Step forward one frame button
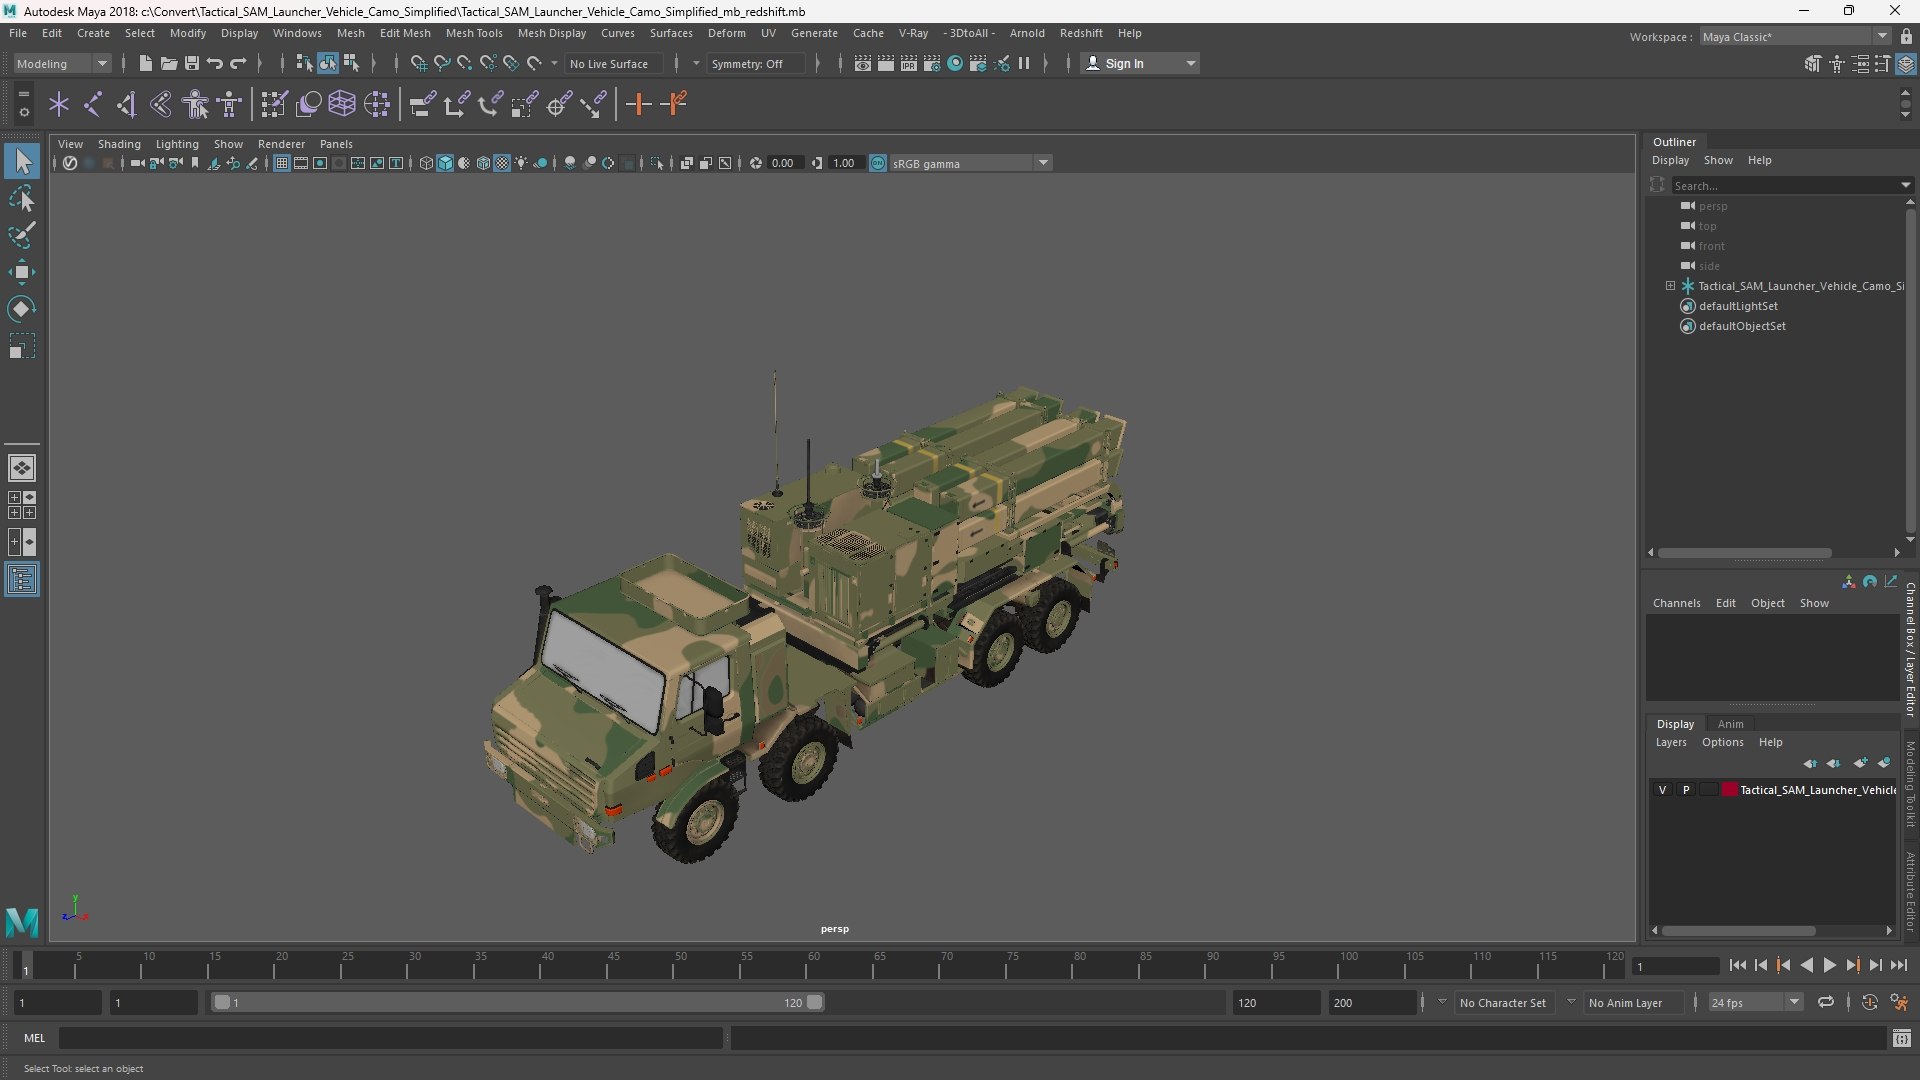This screenshot has height=1080, width=1920. pyautogui.click(x=1875, y=965)
